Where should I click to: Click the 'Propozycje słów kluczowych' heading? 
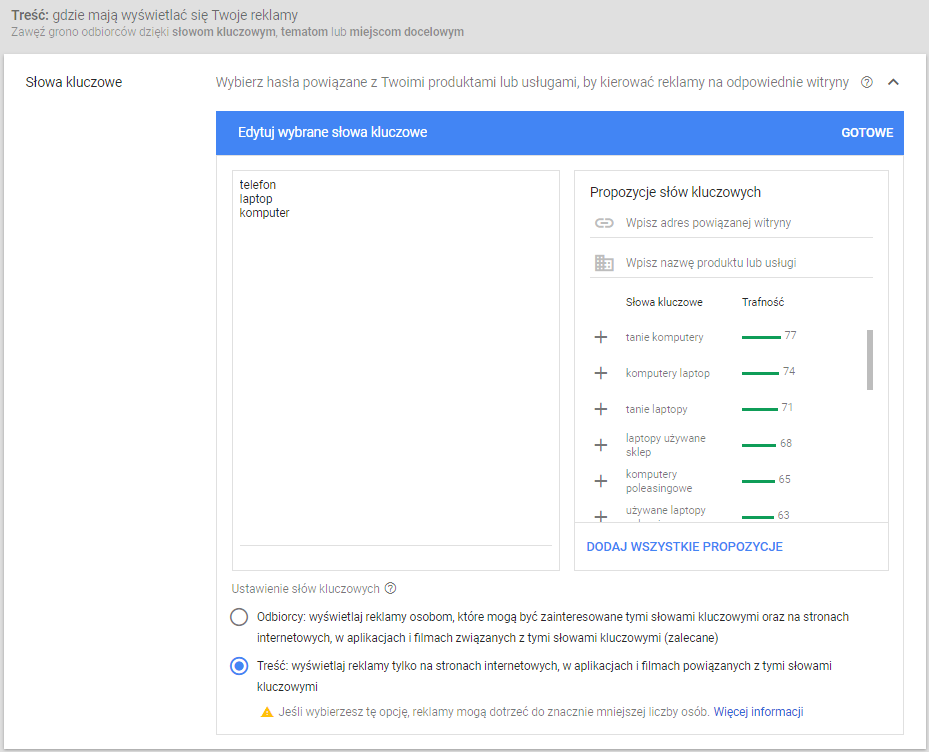point(675,192)
